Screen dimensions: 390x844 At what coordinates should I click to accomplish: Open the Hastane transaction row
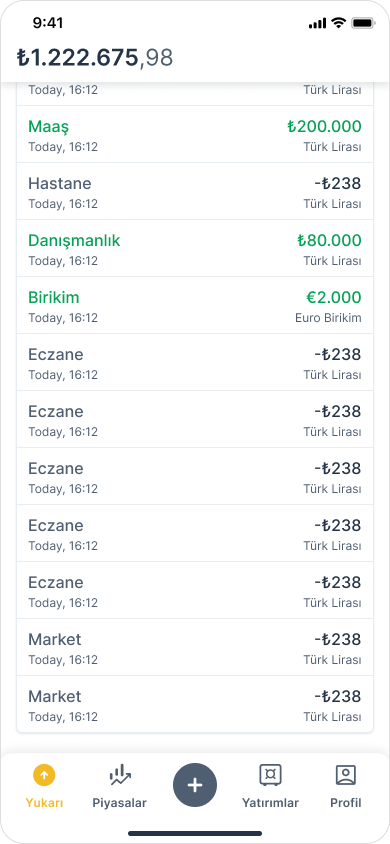click(195, 192)
